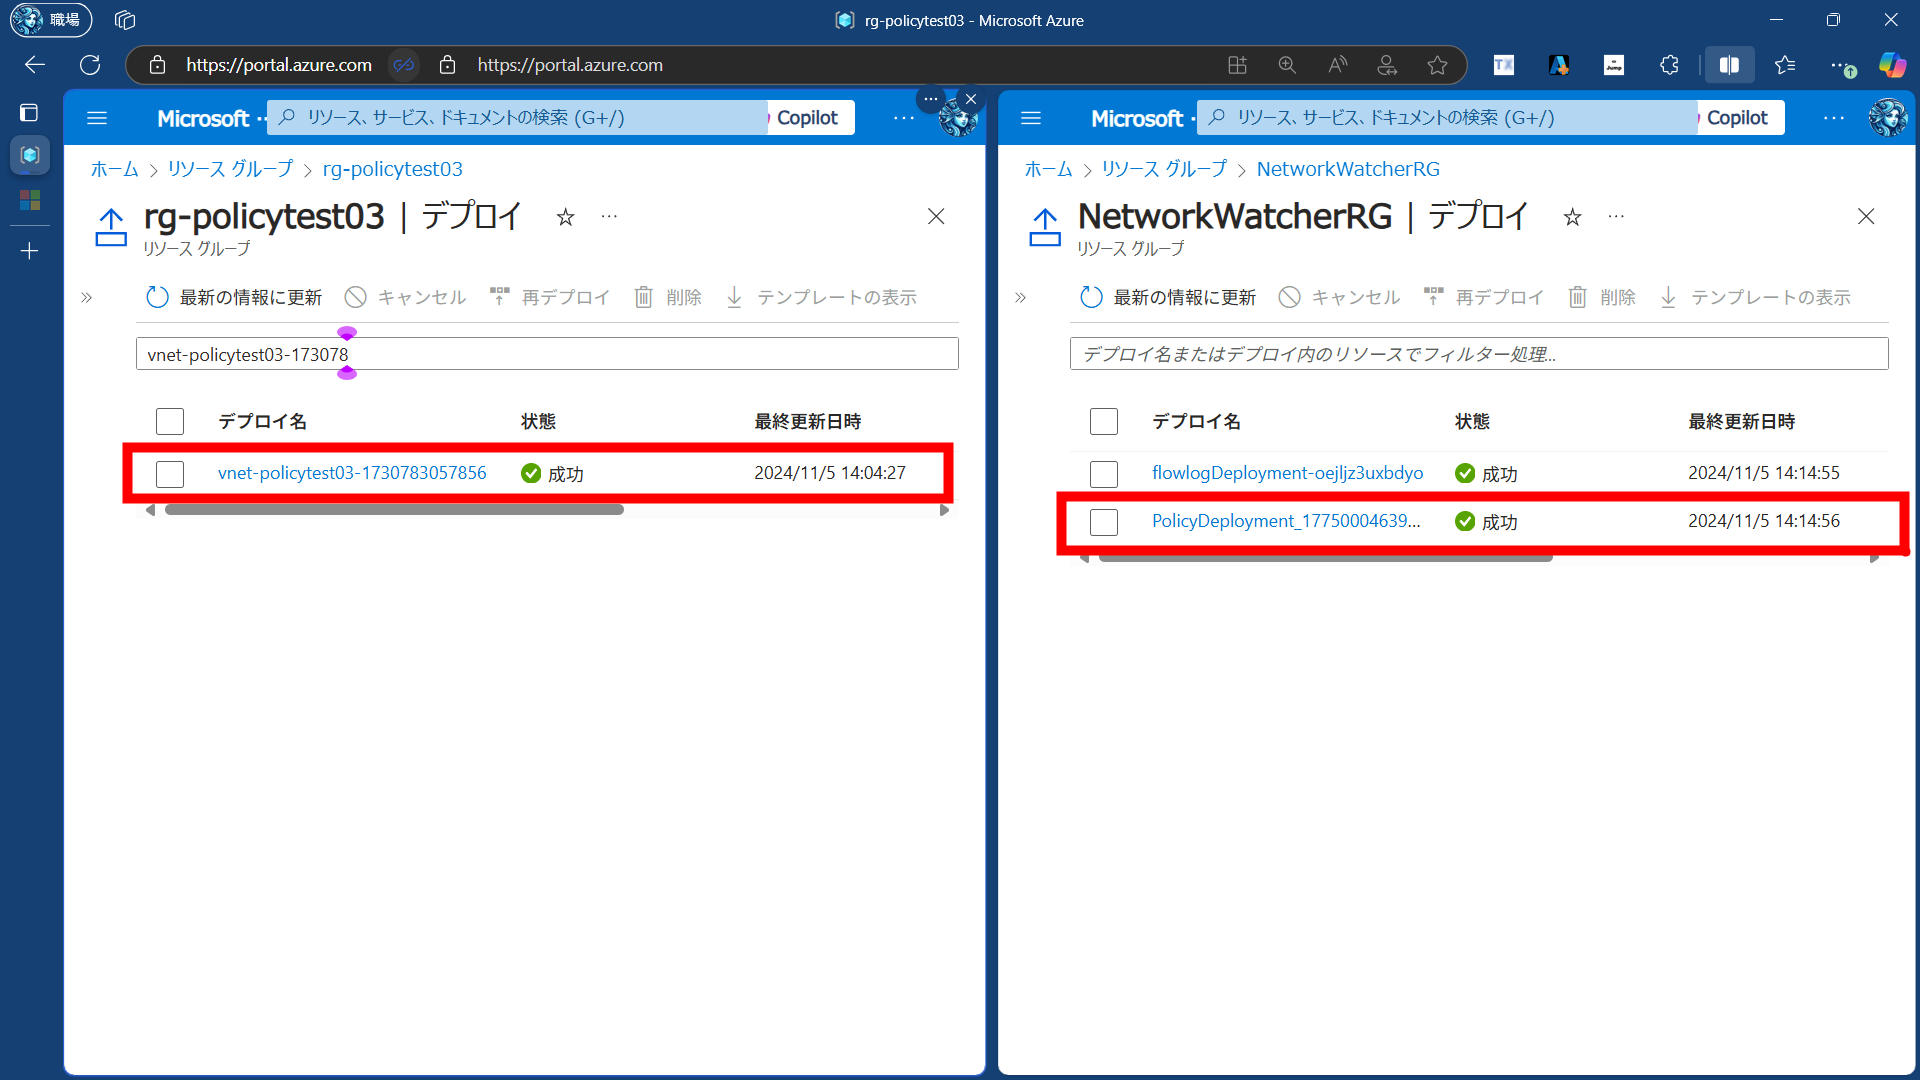Open the vnet-policytest03-1730783057856 deployment link
Screen dimensions: 1920x1080
click(x=352, y=473)
